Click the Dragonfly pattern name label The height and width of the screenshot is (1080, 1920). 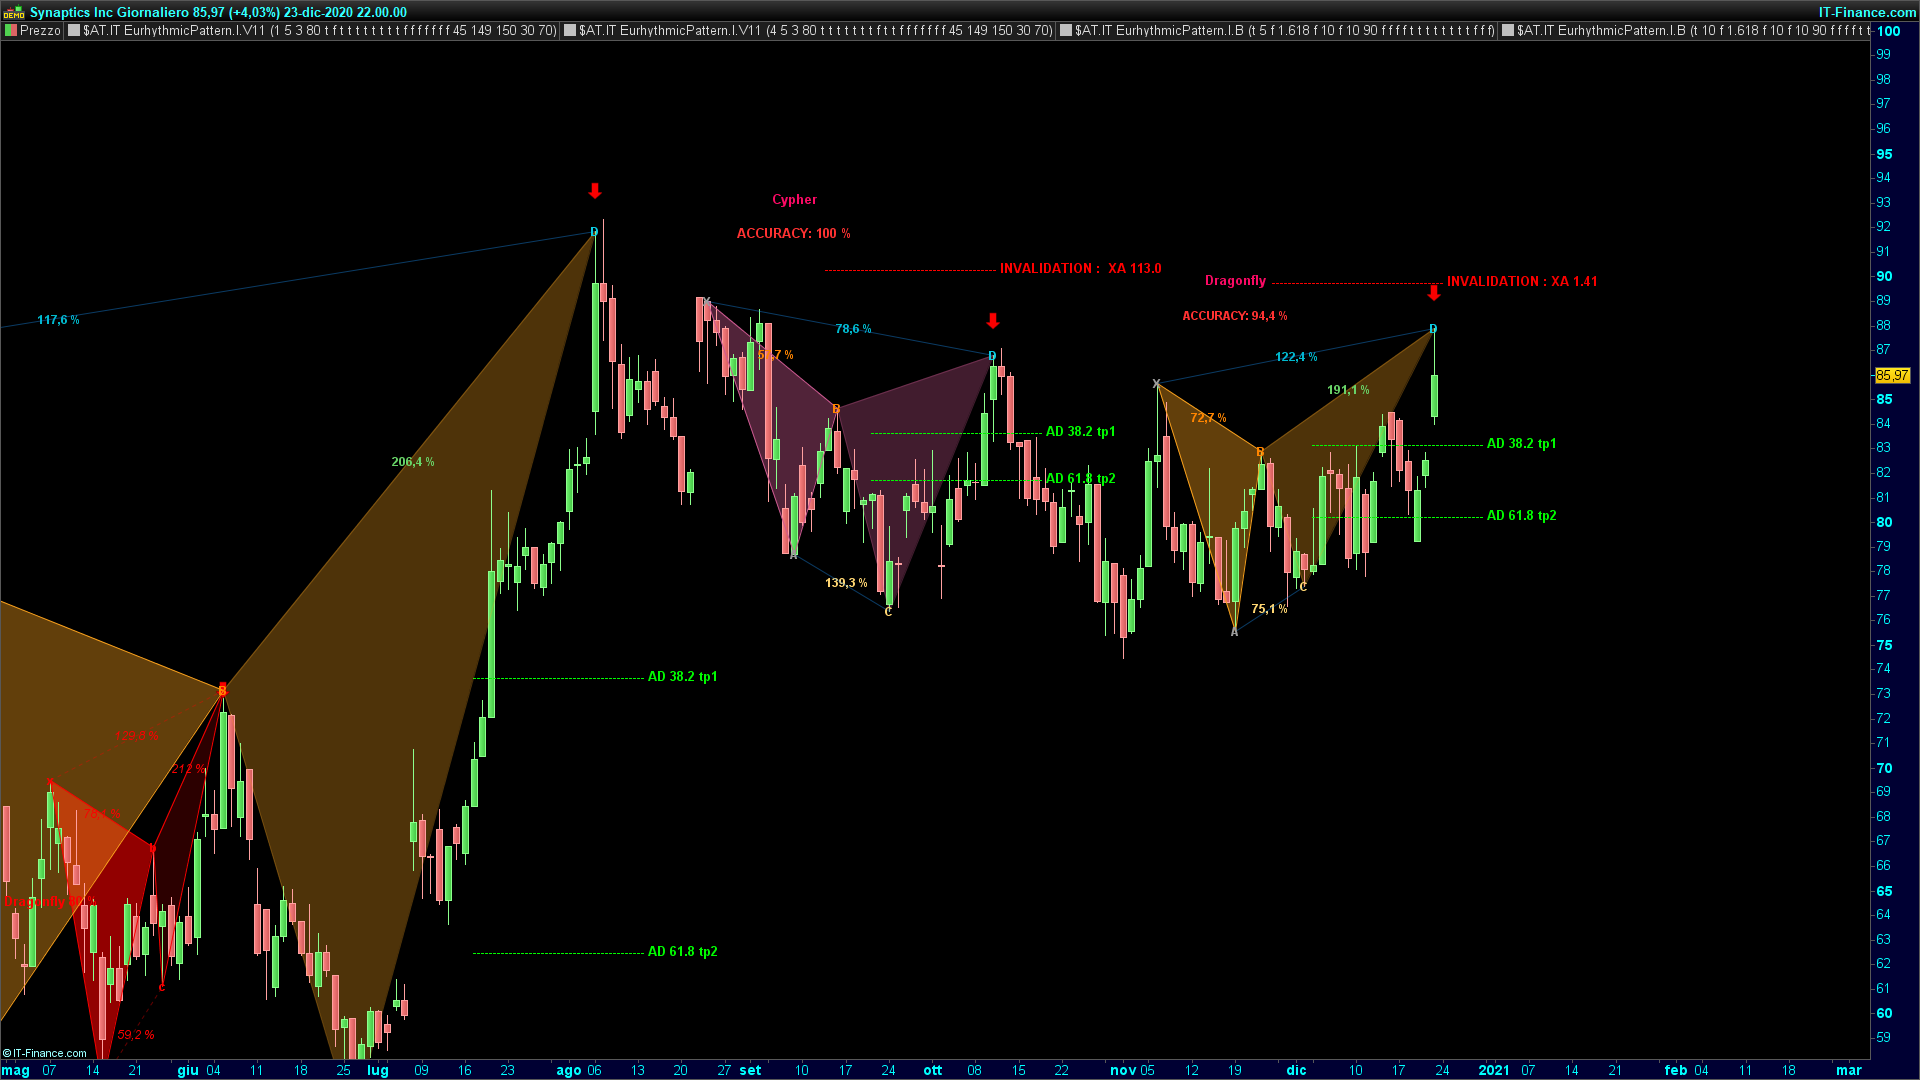pos(1235,281)
